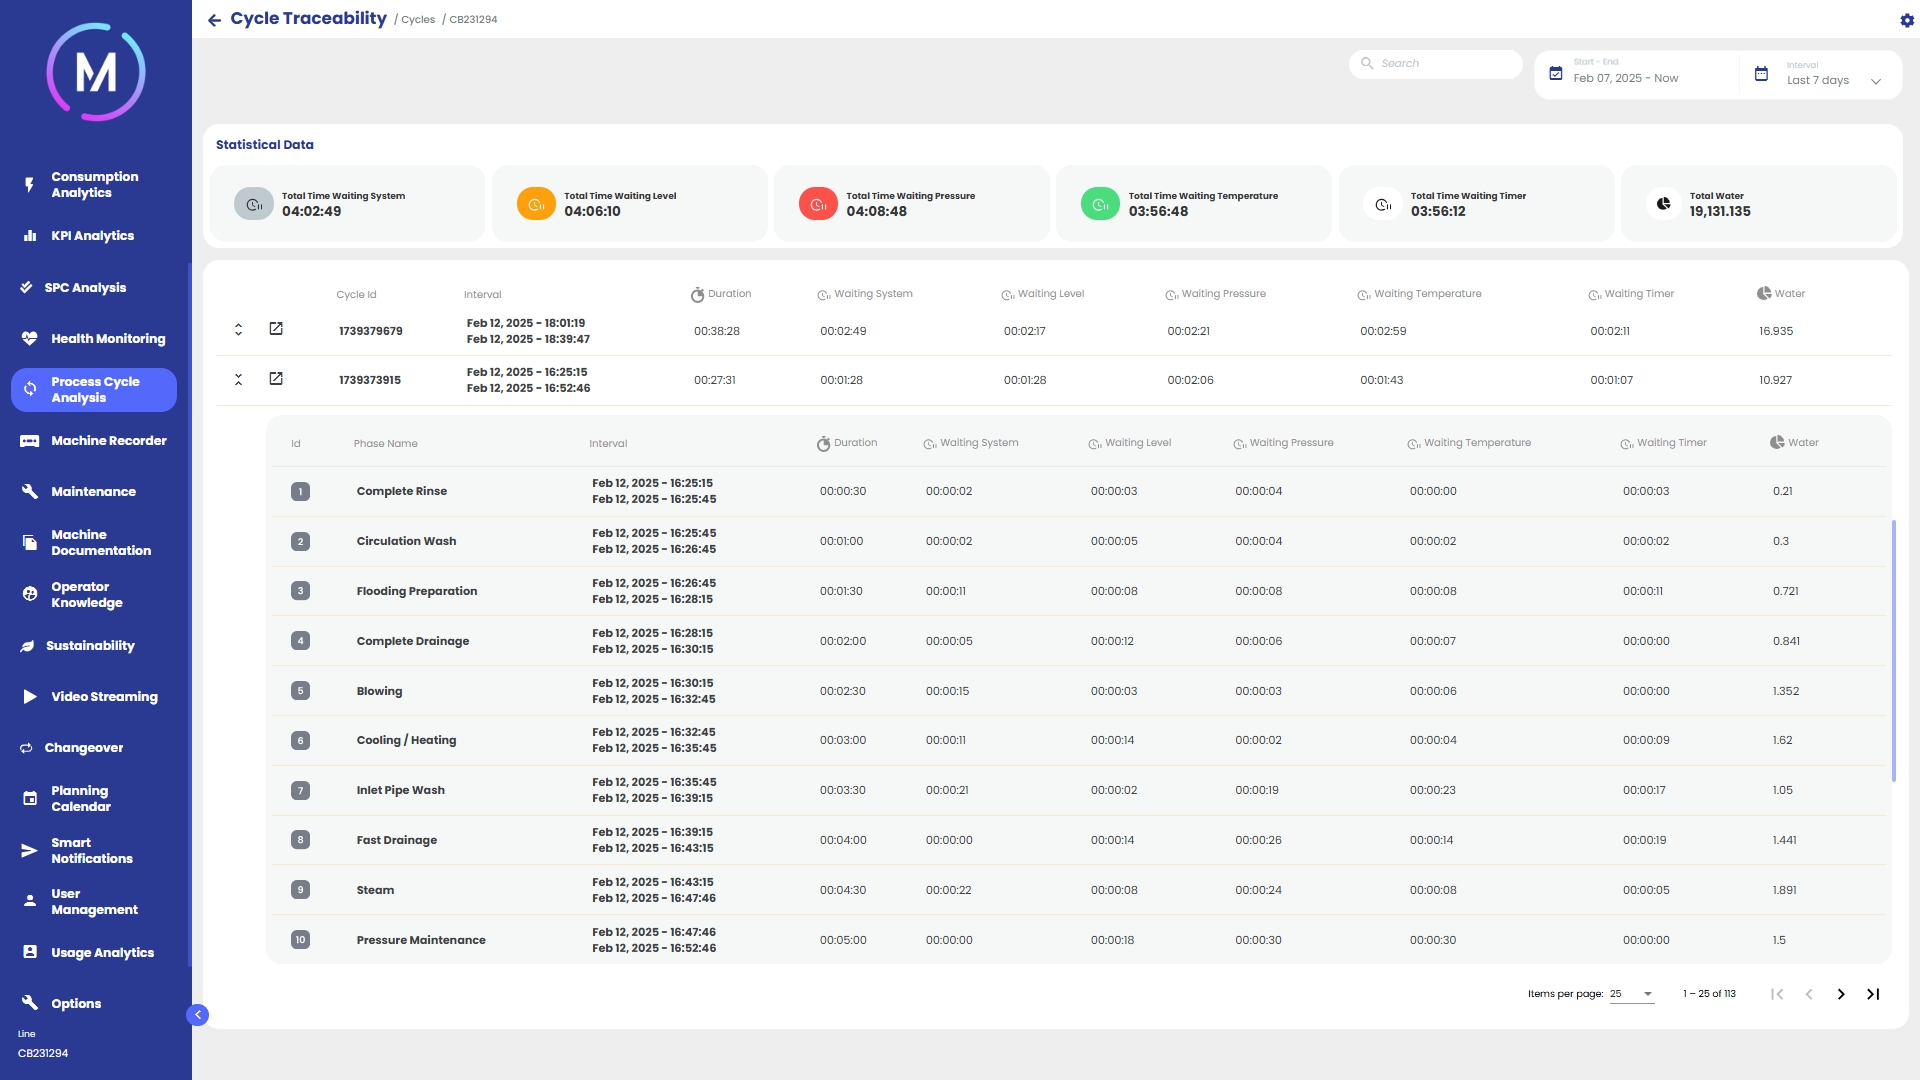Open Machine Recorder in sidebar
The width and height of the screenshot is (1920, 1080).
(108, 441)
